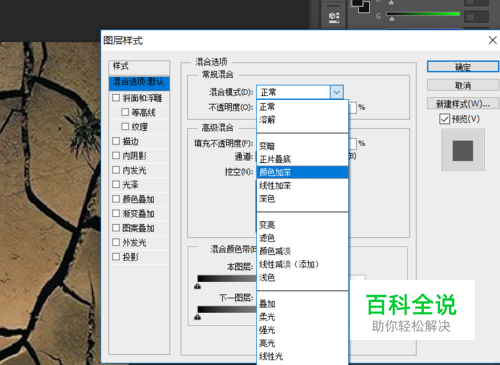Pick 变亮 blend mode
Screen dimensions: 500x365
[x=302, y=225]
